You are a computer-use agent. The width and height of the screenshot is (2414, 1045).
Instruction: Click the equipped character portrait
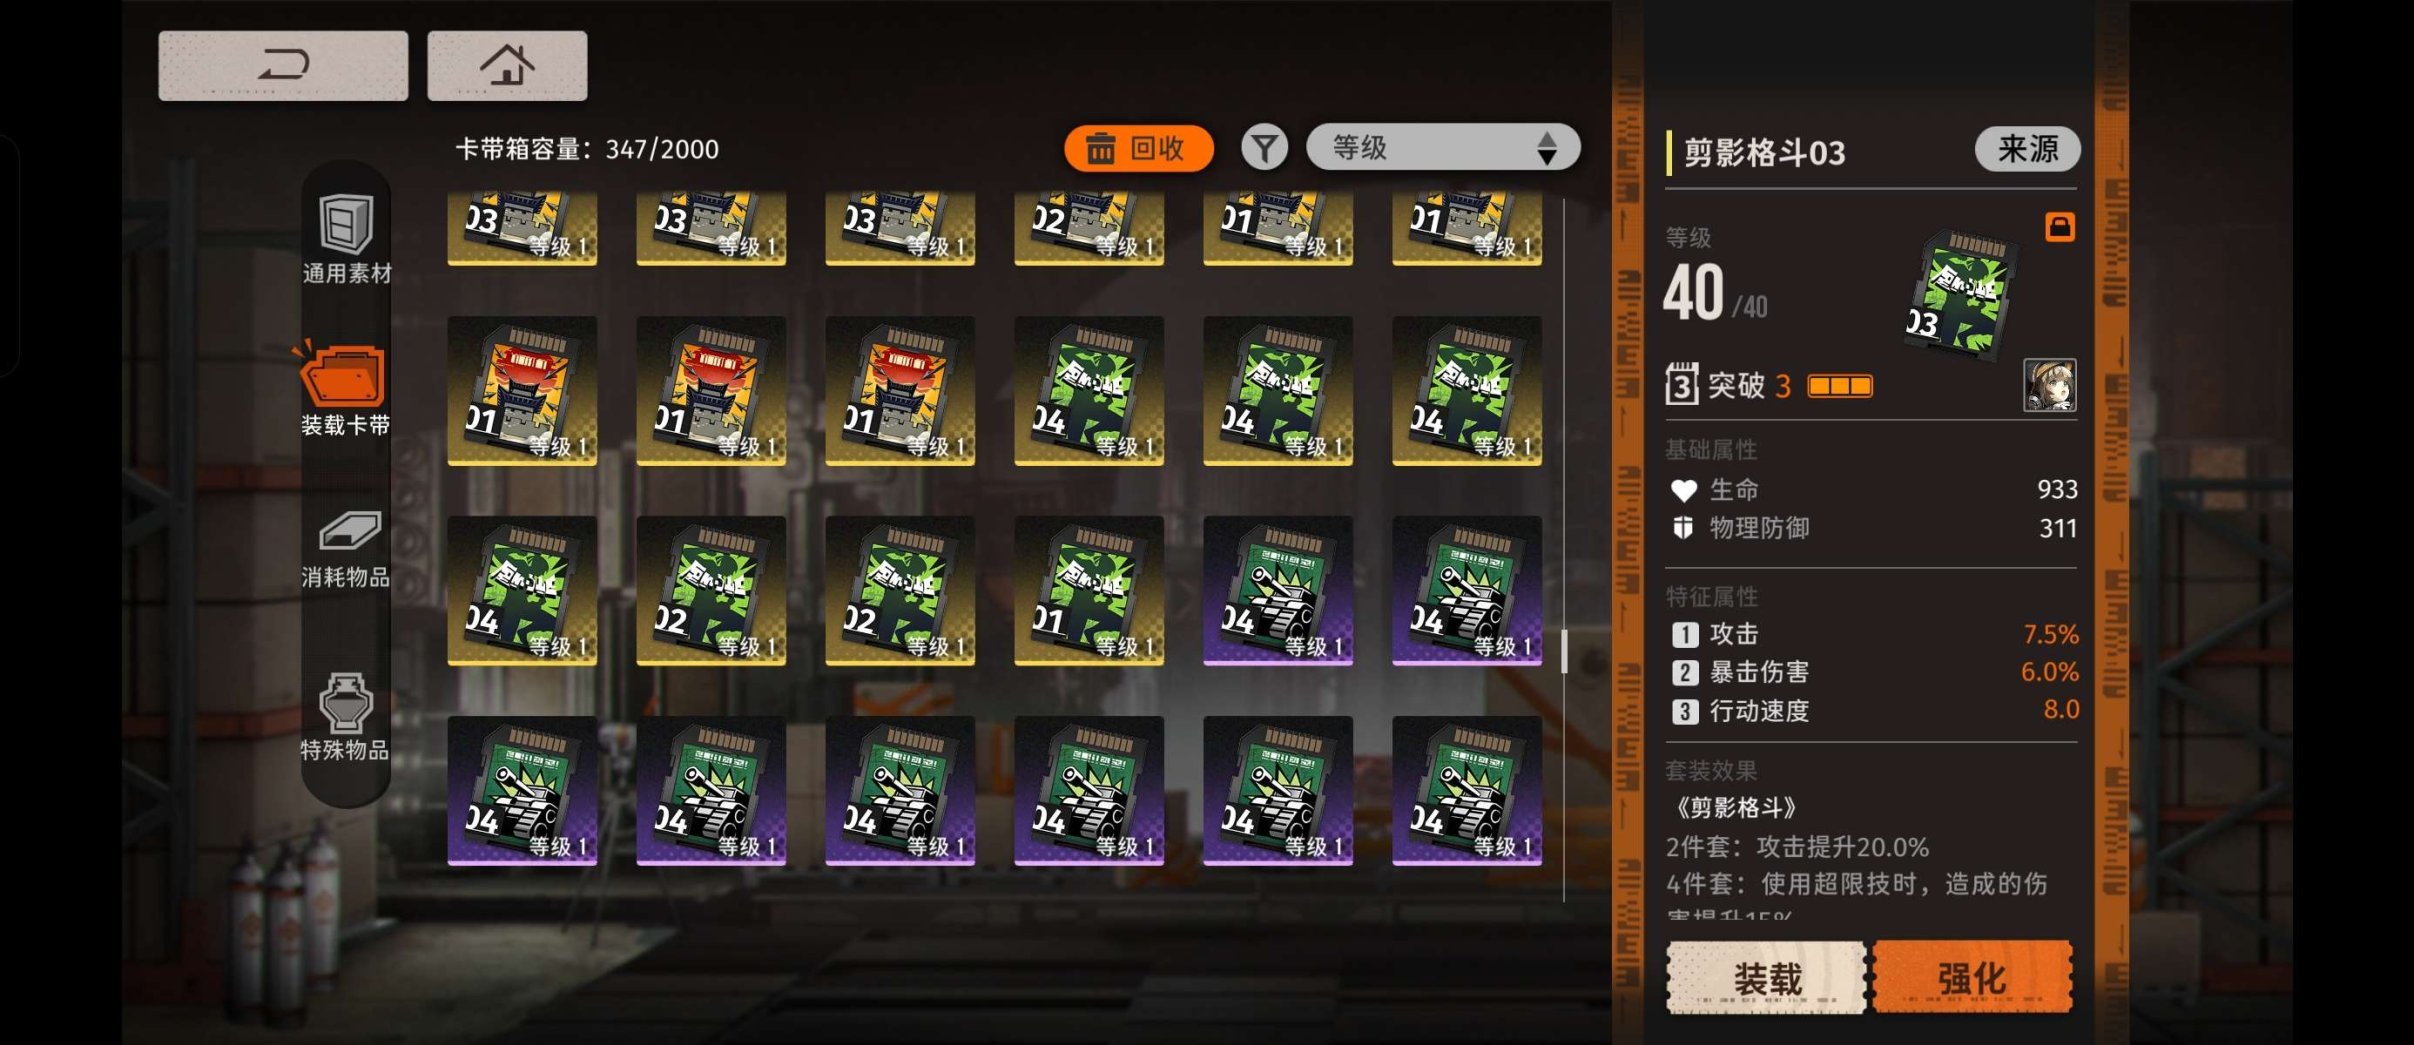pyautogui.click(x=2049, y=385)
